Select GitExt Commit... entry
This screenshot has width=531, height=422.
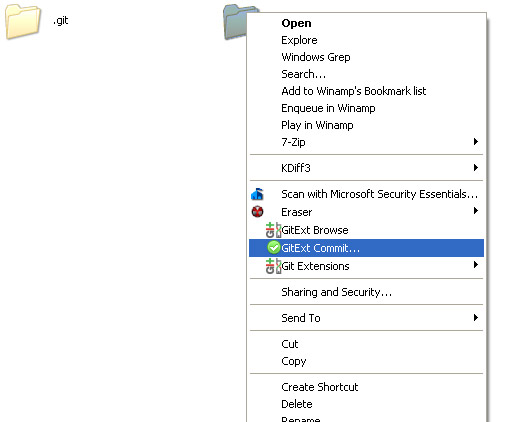coord(366,248)
